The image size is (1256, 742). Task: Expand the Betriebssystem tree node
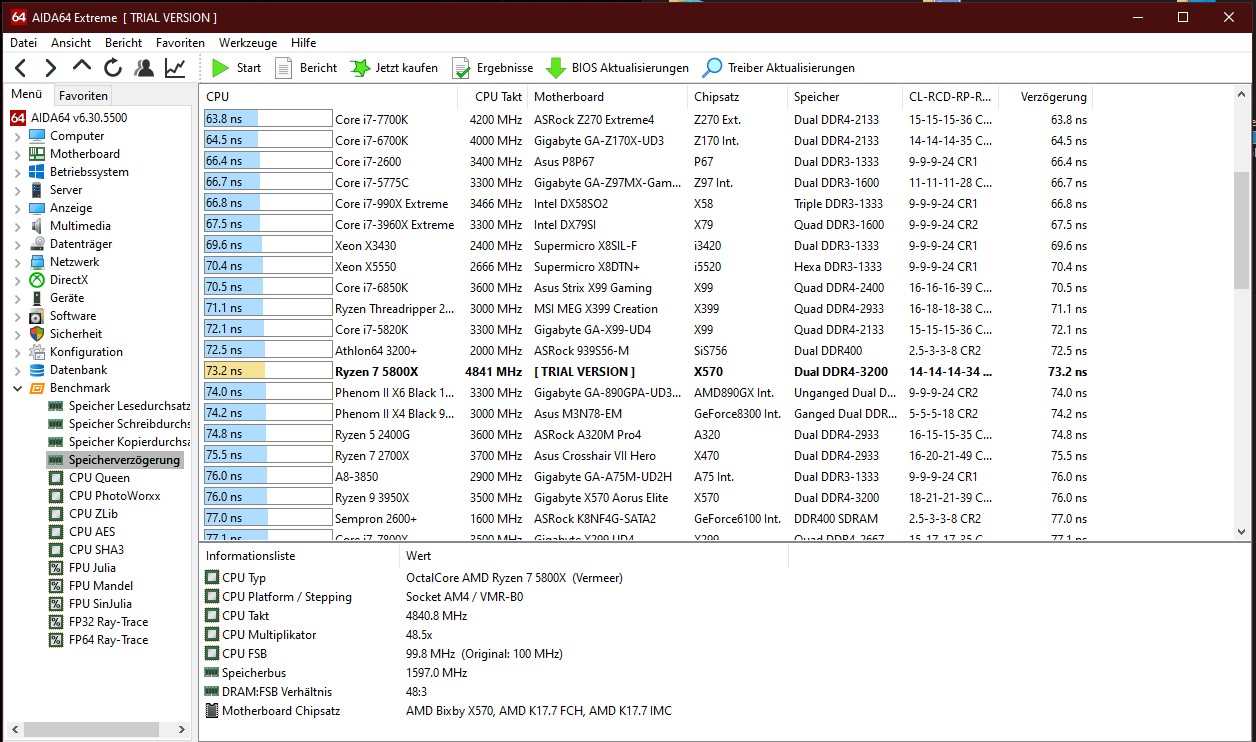click(x=17, y=172)
